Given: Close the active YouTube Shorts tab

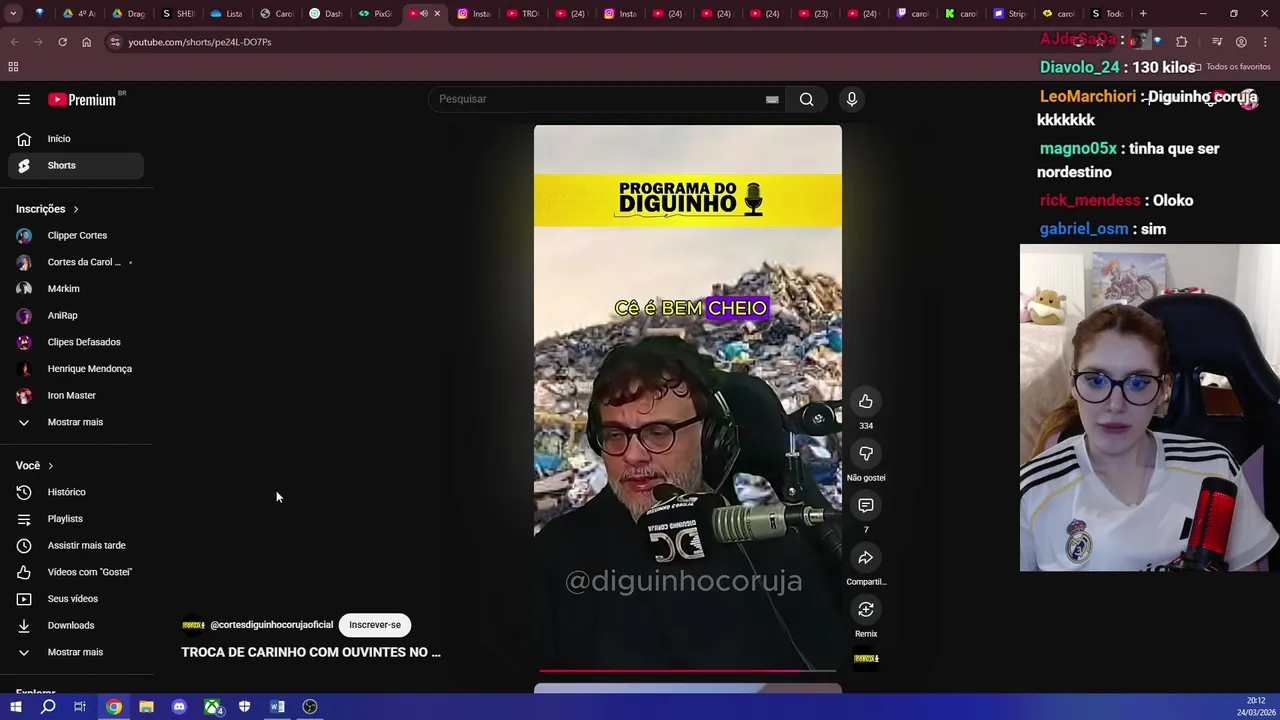Looking at the screenshot, I should (x=437, y=14).
